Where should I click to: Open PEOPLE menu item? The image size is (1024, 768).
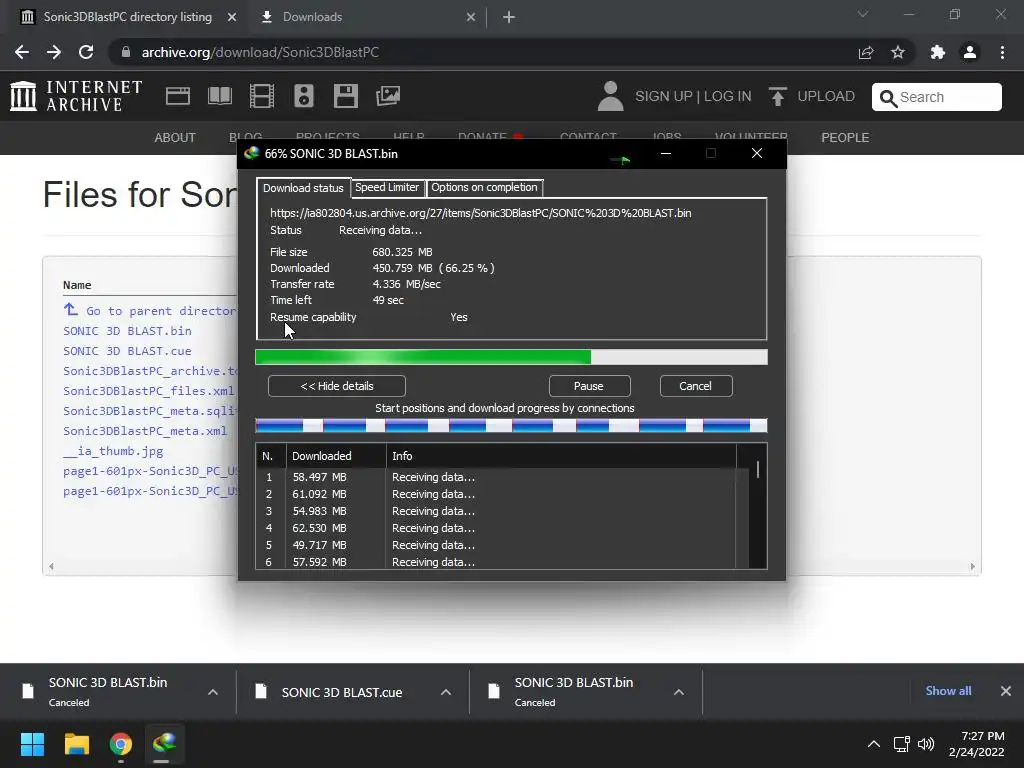[x=845, y=138]
